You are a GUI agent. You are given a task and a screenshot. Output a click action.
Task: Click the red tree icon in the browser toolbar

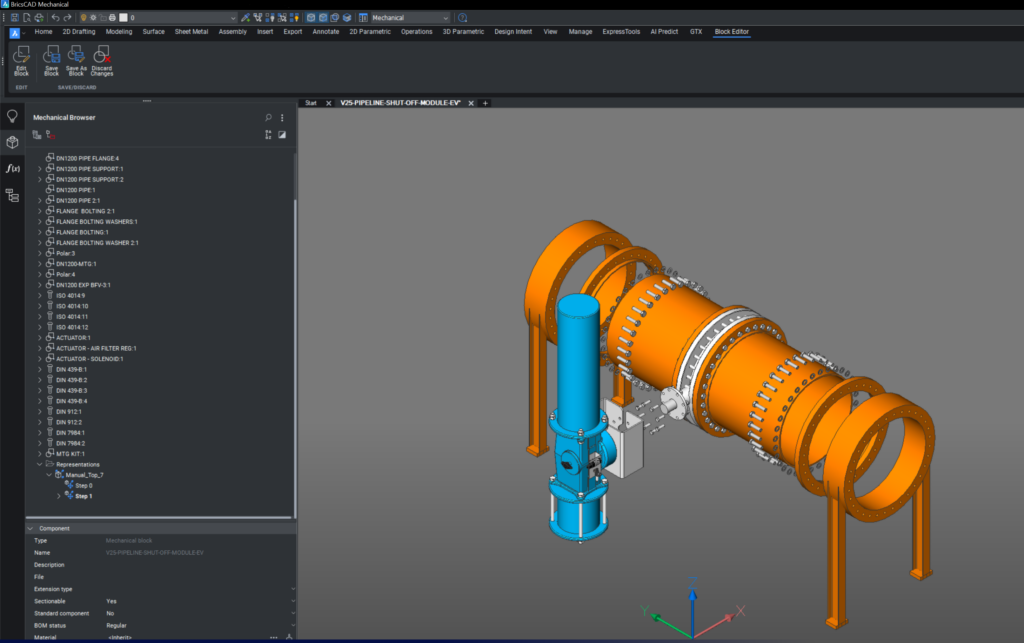click(x=50, y=134)
